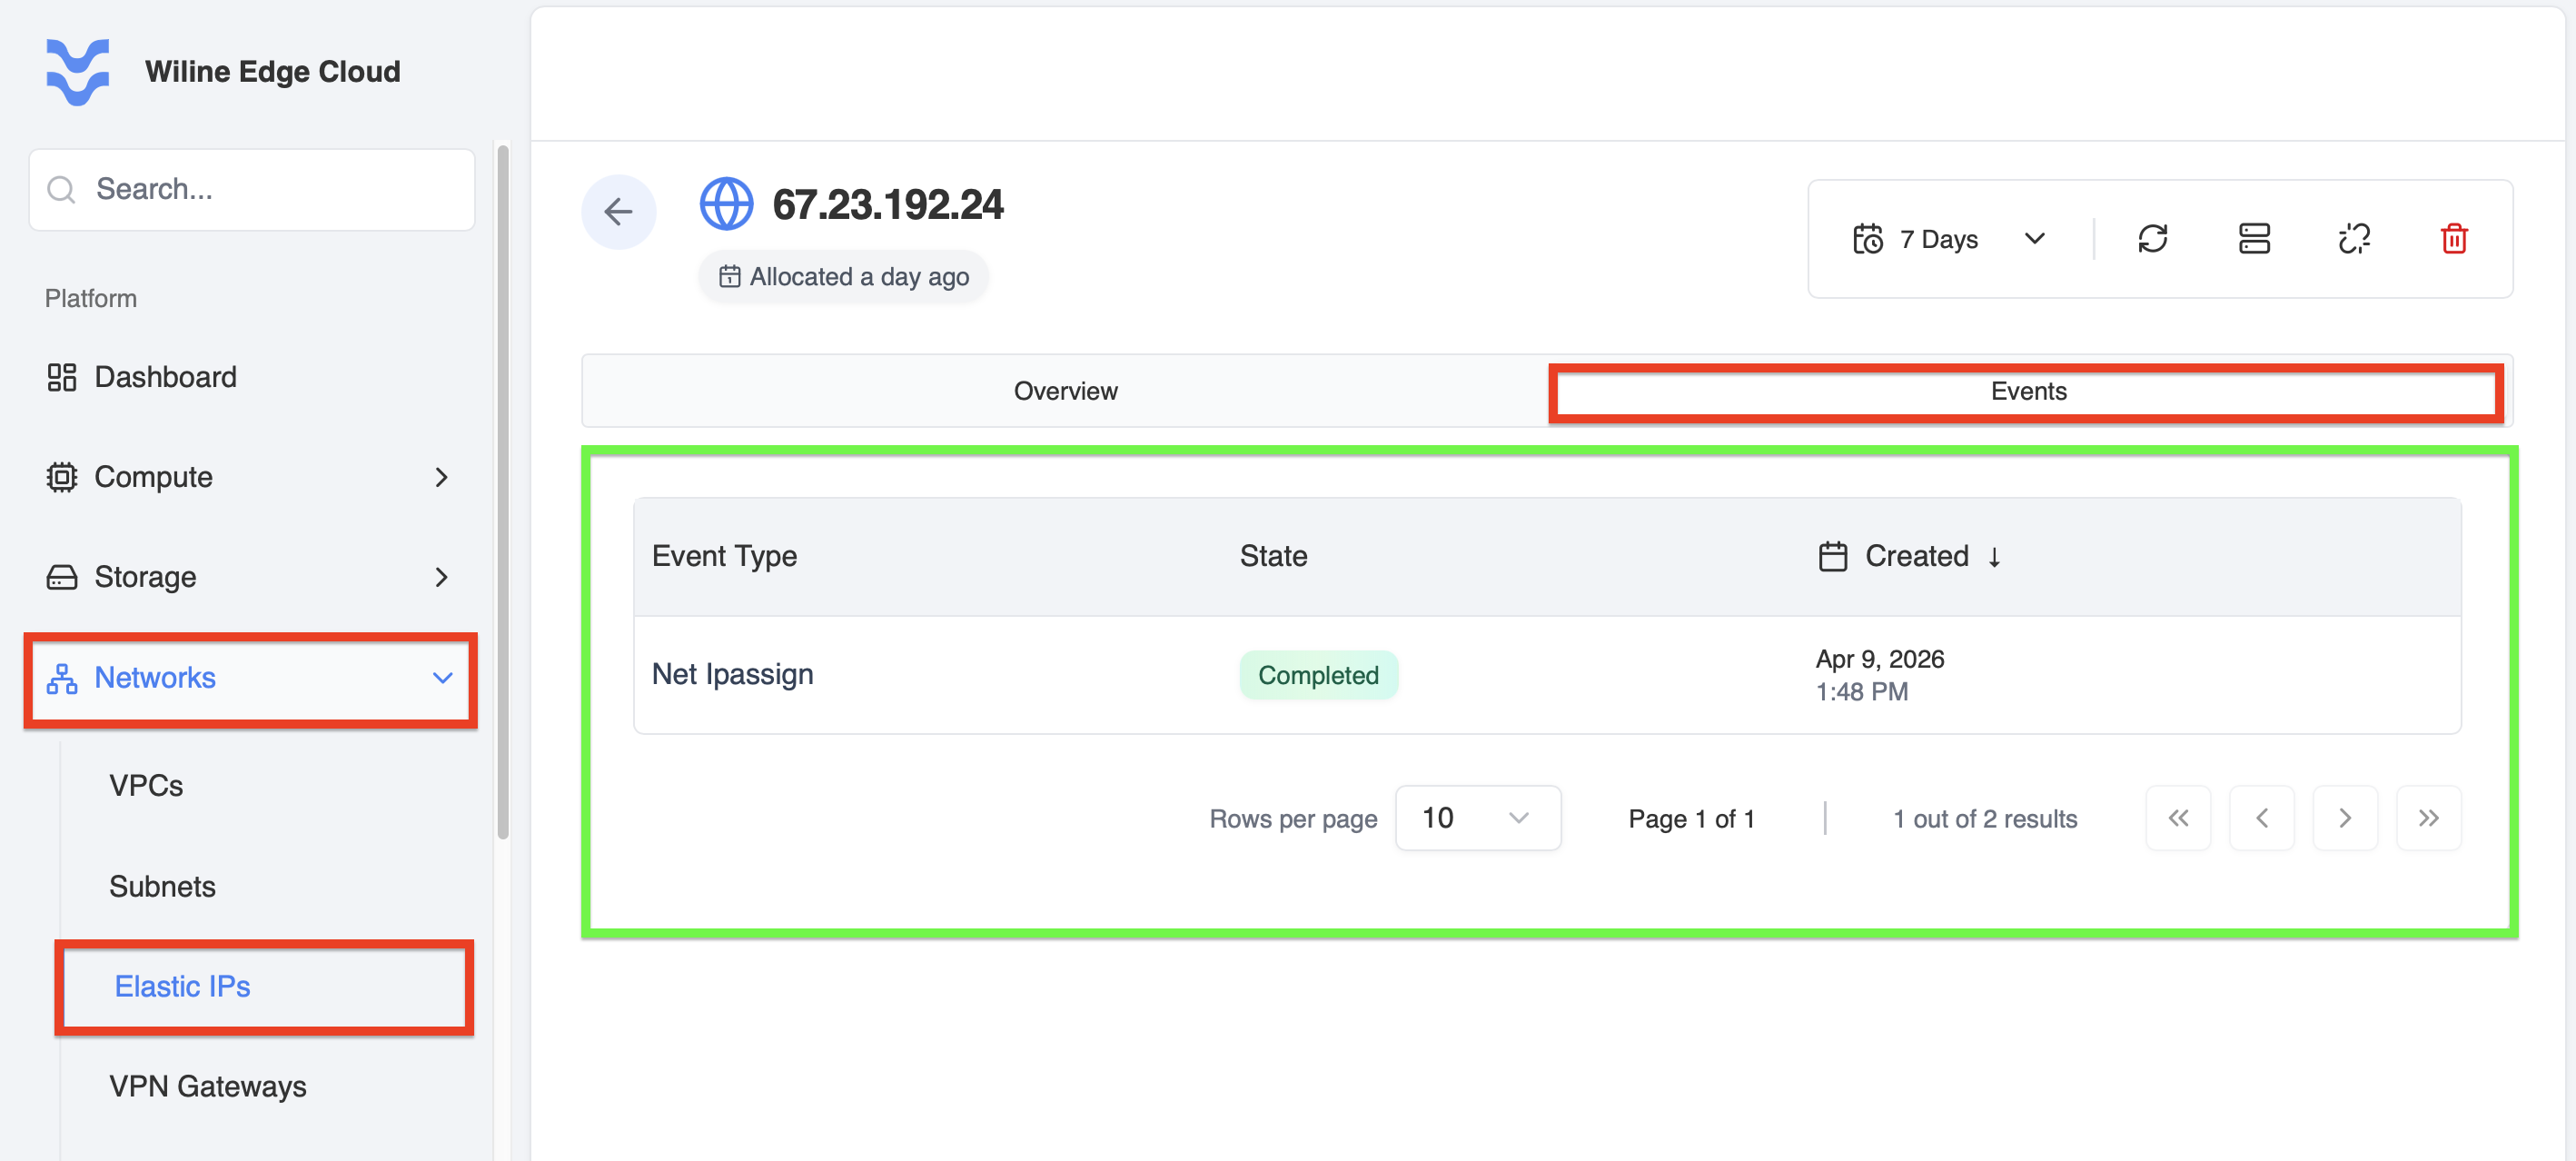This screenshot has width=2576, height=1161.
Task: Click the calendar clock icon by 7 Days
Action: [x=1867, y=239]
